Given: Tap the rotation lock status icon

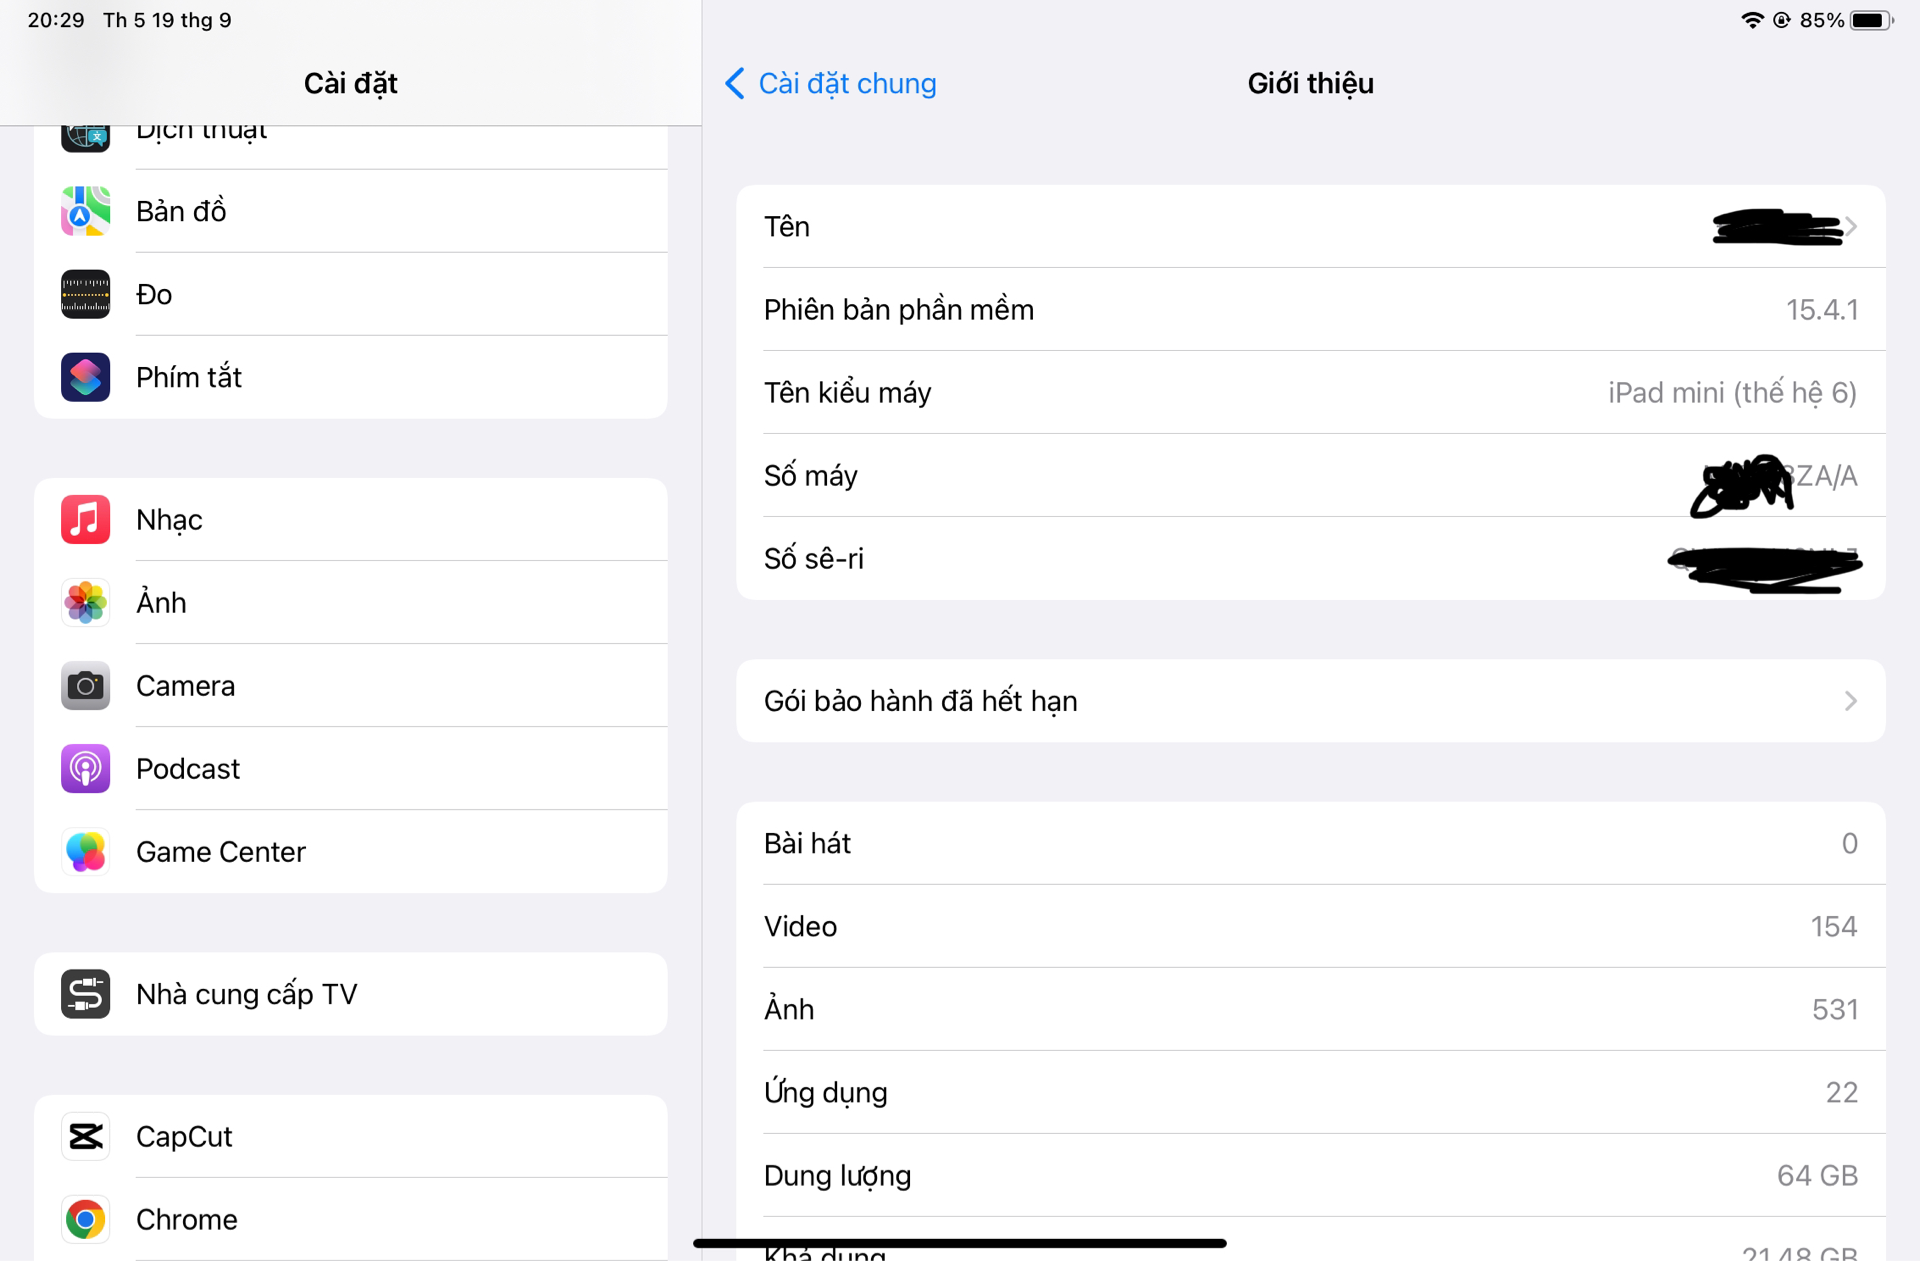Looking at the screenshot, I should tap(1782, 20).
